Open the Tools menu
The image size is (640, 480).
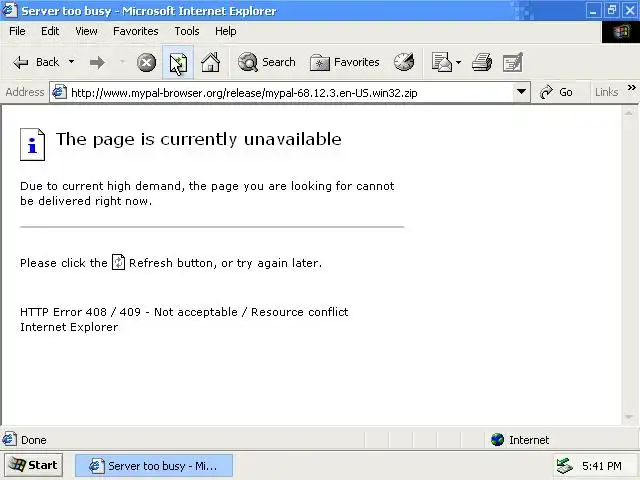(187, 31)
